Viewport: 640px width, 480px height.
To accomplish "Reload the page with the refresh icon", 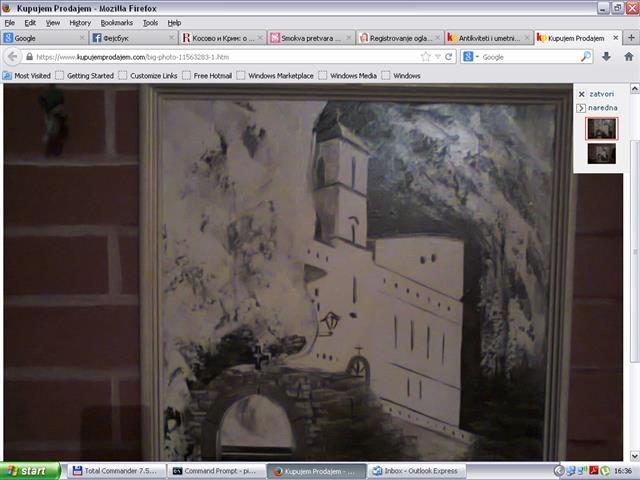I will tap(449, 57).
